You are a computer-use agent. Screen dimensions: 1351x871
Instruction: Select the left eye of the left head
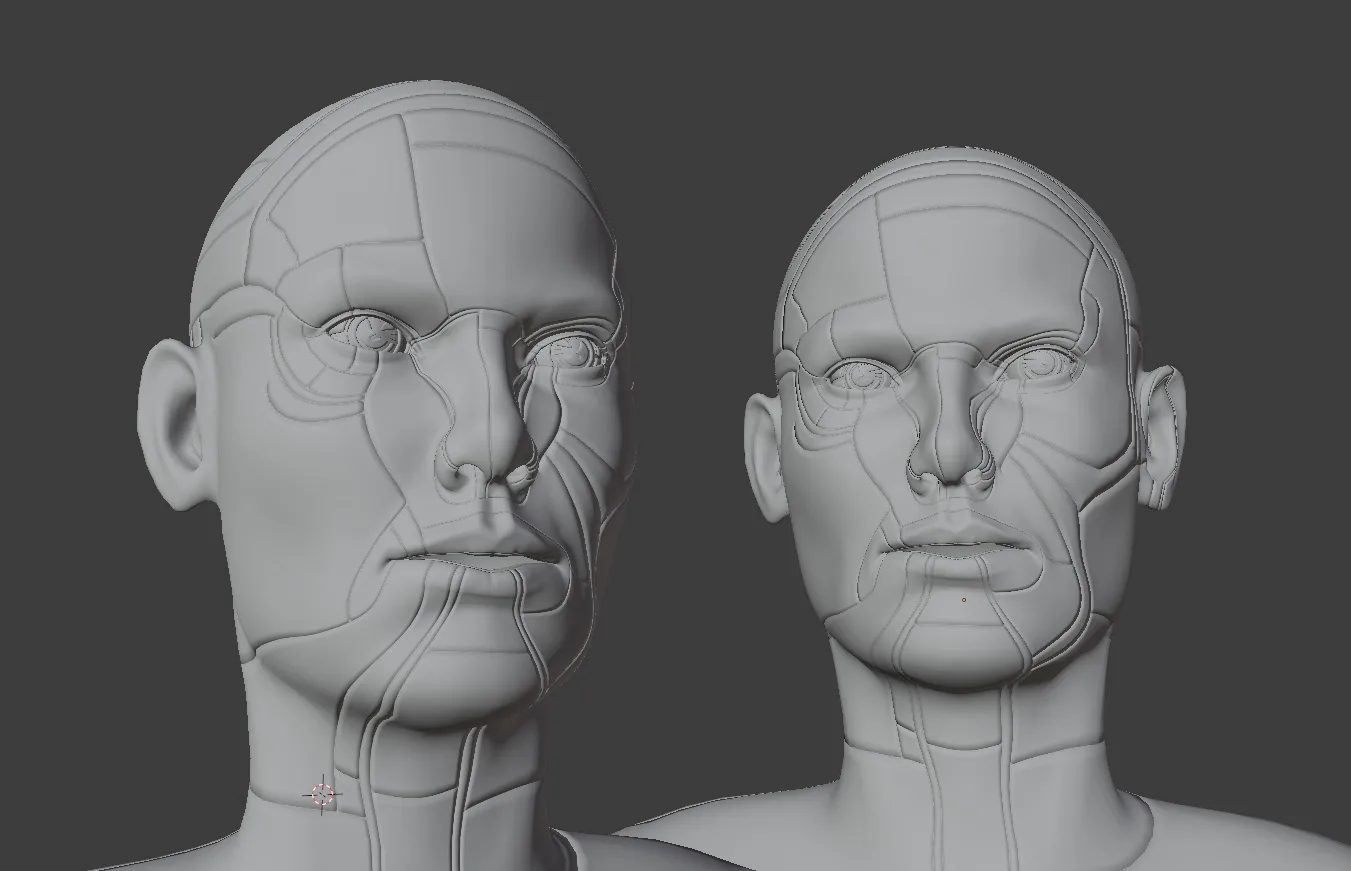pos(365,335)
